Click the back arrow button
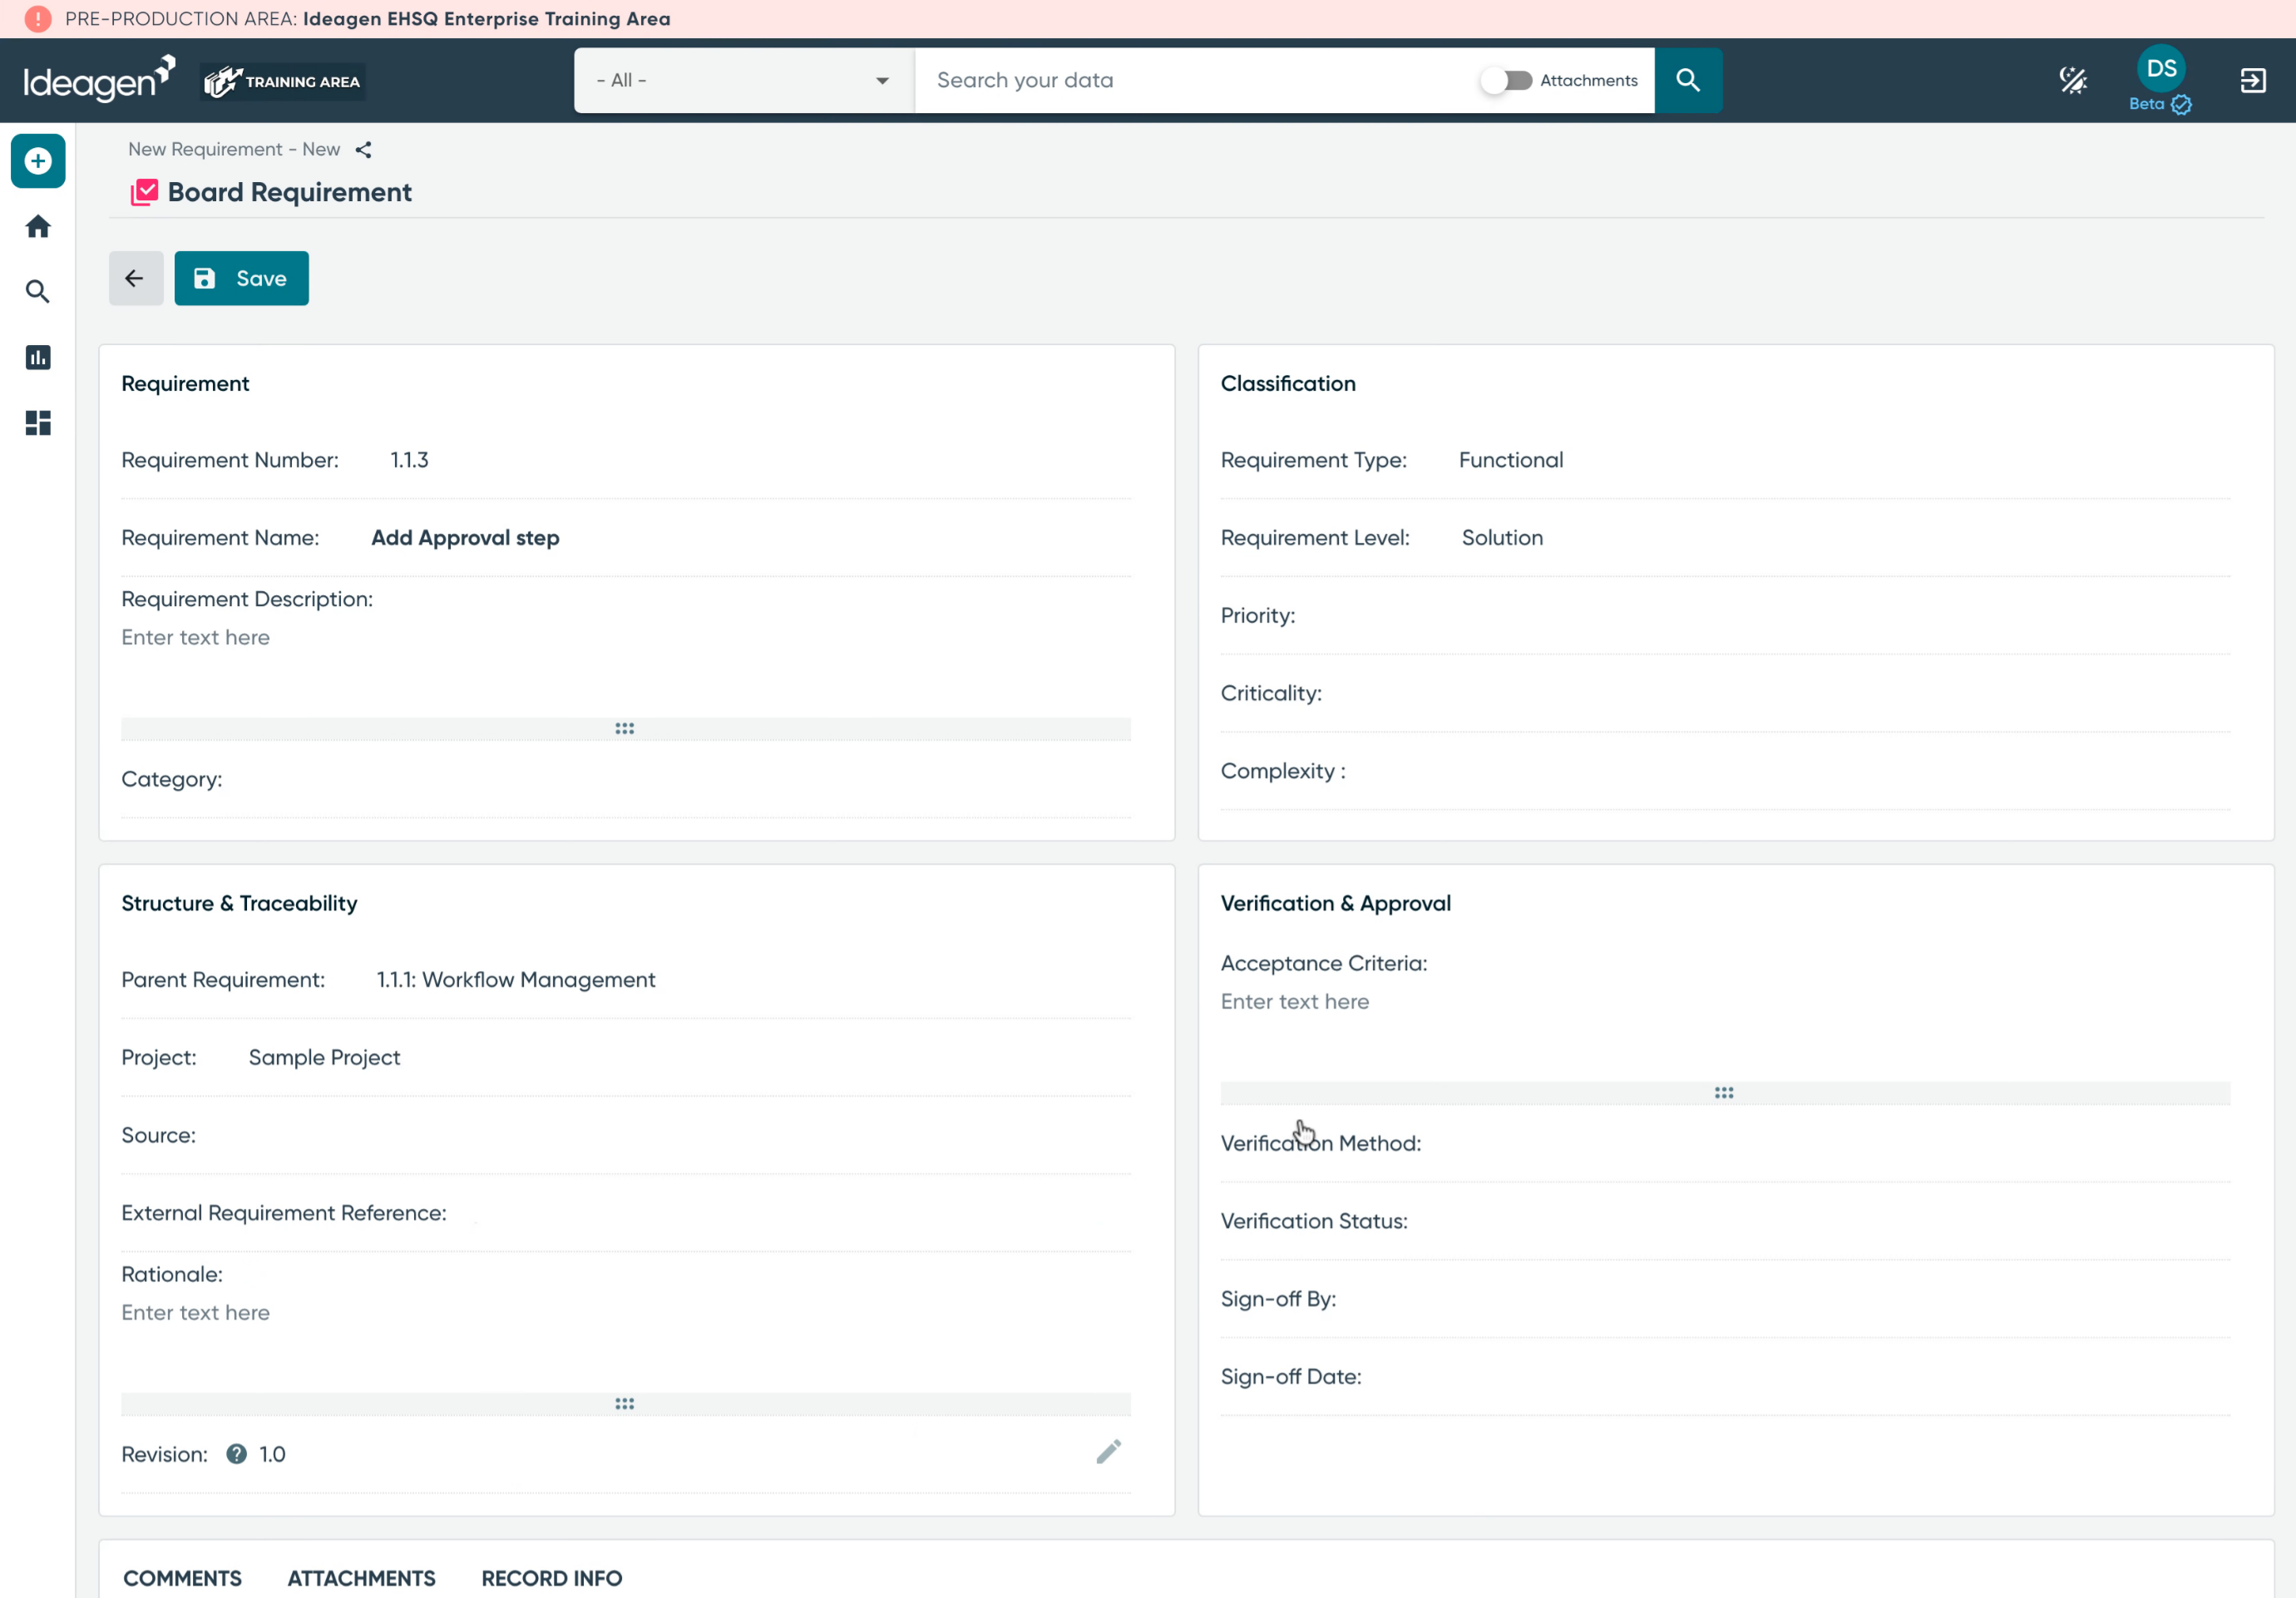 pos(136,279)
